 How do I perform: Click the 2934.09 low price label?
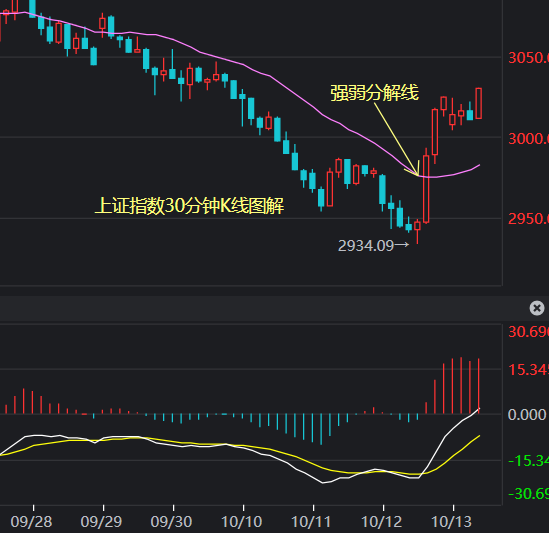(366, 246)
